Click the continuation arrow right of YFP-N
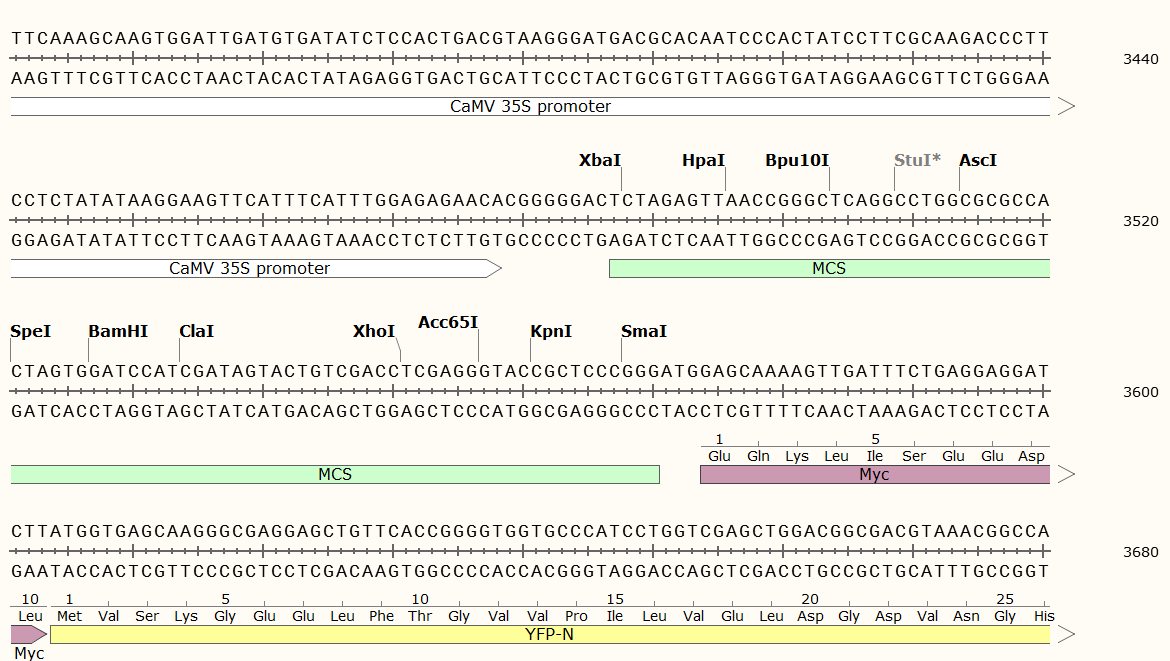Screen dimensions: 1170x661 1066,634
